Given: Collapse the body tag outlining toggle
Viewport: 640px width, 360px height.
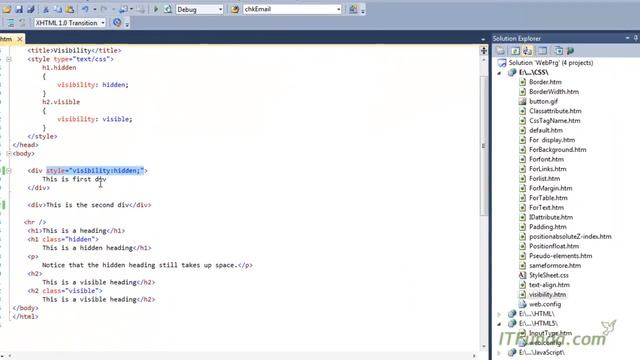Looking at the screenshot, I should (9, 153).
